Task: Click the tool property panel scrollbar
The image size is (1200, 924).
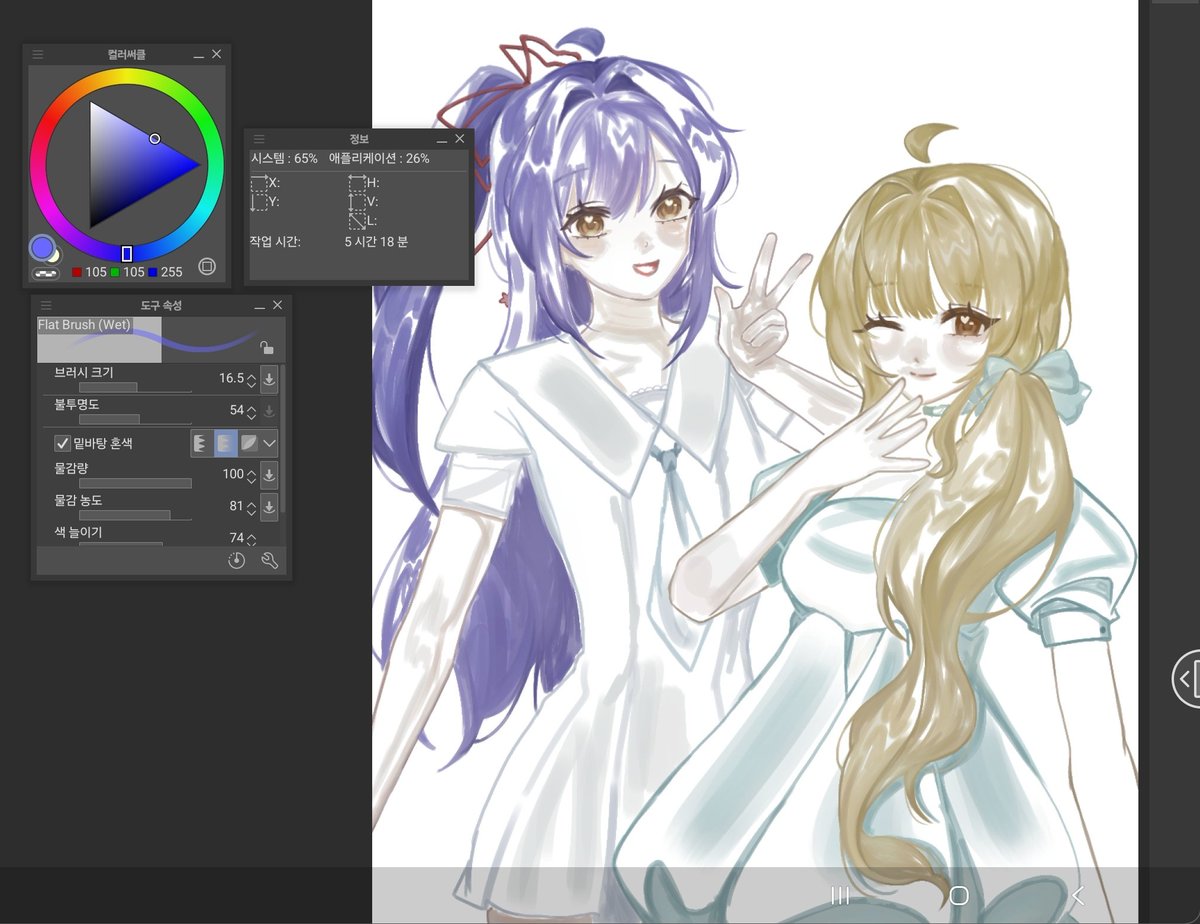Action: 283,440
